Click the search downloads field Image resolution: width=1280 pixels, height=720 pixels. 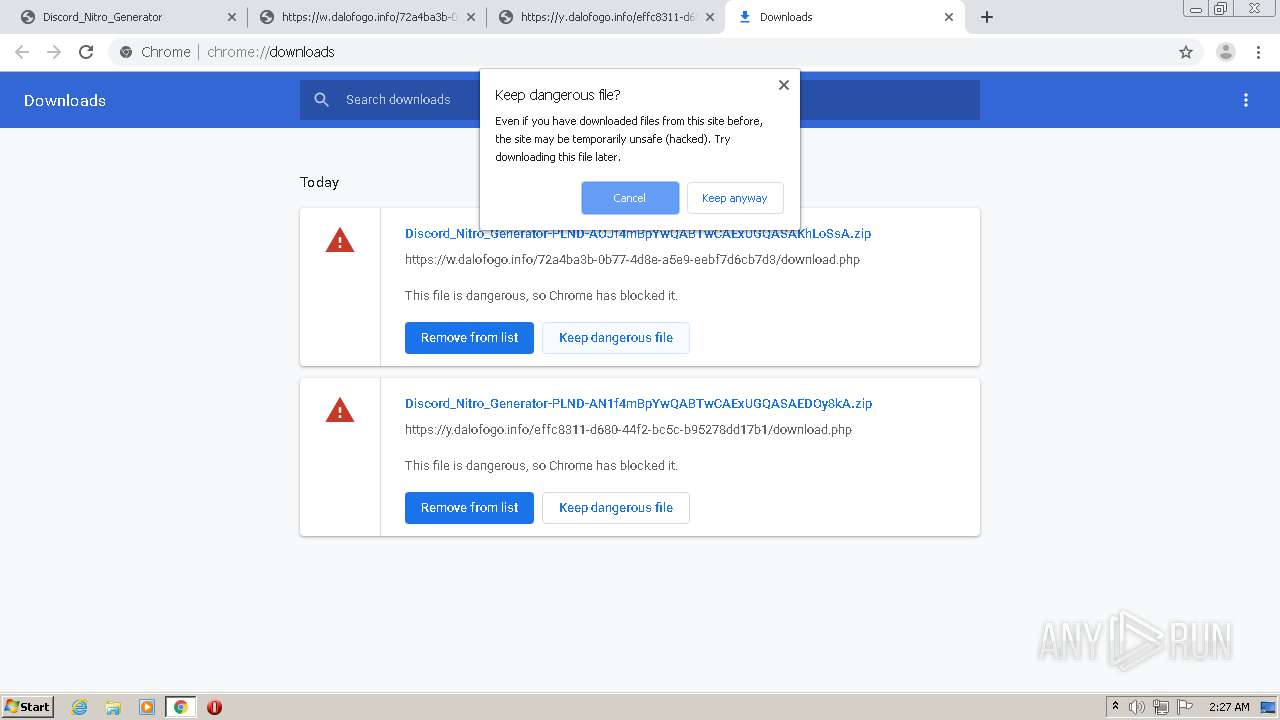point(640,100)
